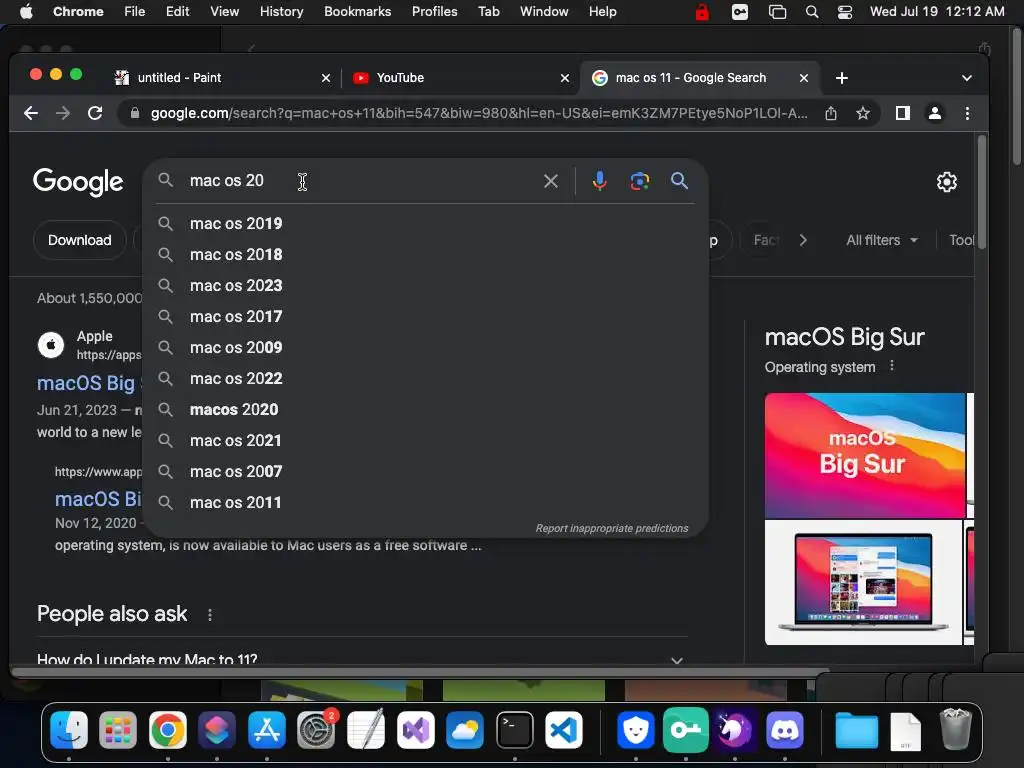Select suggestion mac os 2019
The image size is (1024, 768).
point(425,223)
